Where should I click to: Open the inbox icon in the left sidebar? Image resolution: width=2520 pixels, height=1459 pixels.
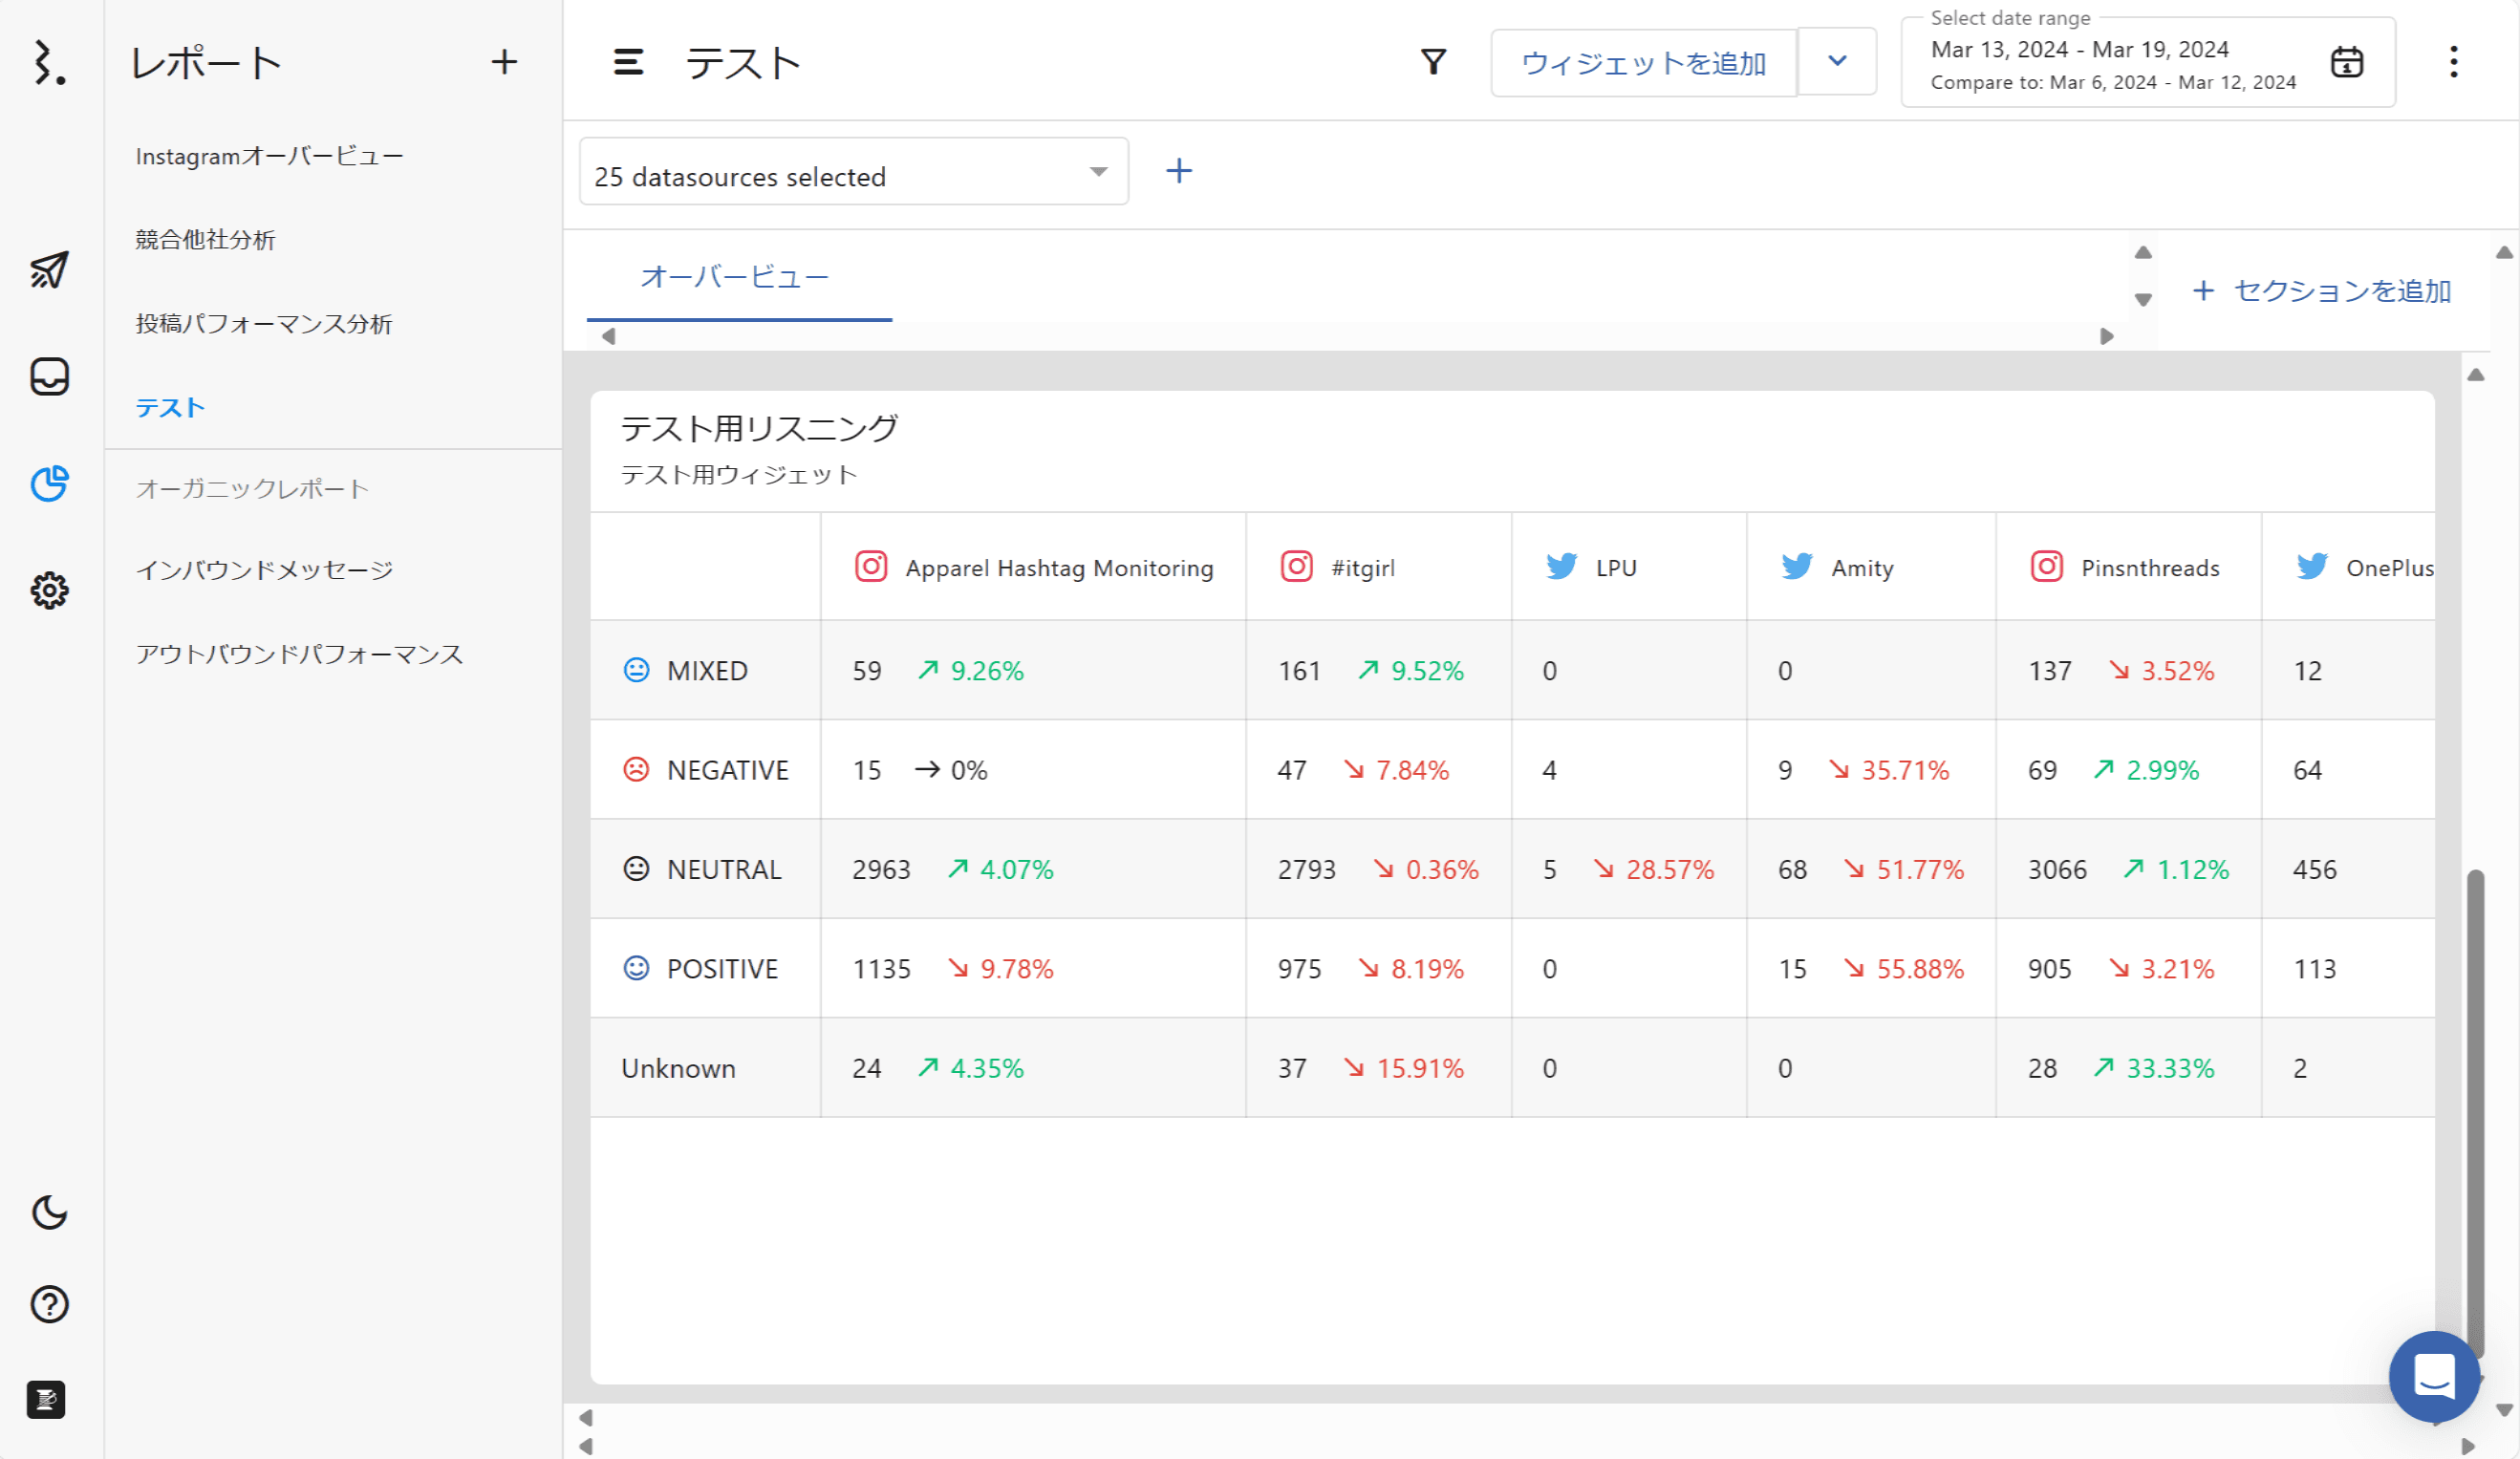tap(49, 377)
